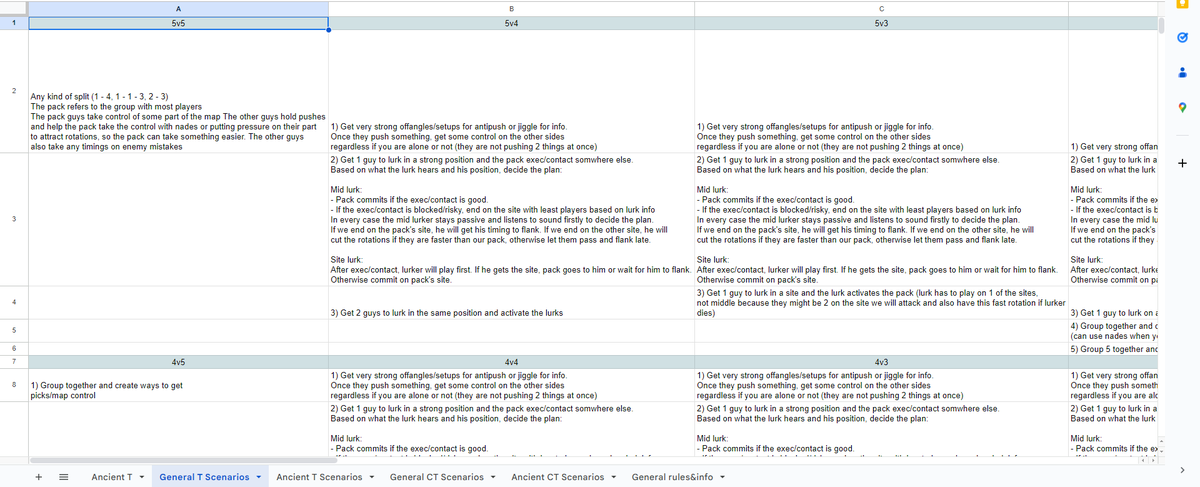
Task: Select the "4v3" cell
Action: [x=879, y=360]
